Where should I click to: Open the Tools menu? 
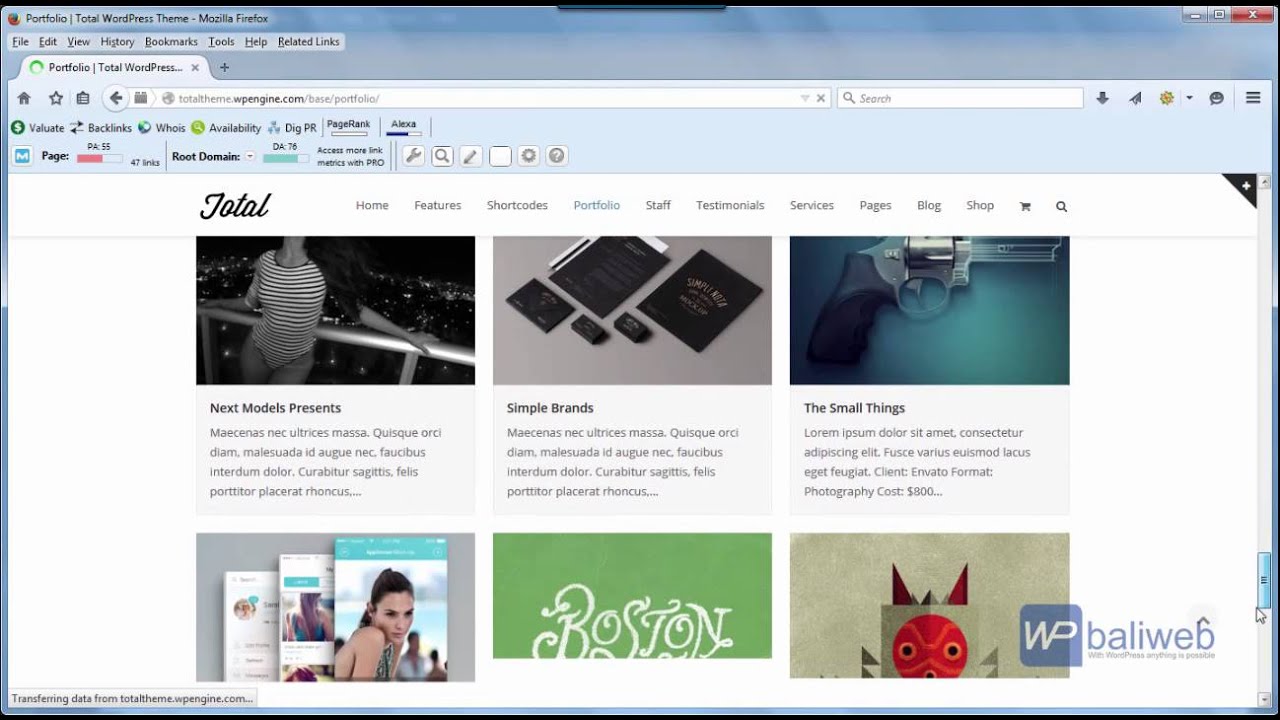tap(221, 42)
